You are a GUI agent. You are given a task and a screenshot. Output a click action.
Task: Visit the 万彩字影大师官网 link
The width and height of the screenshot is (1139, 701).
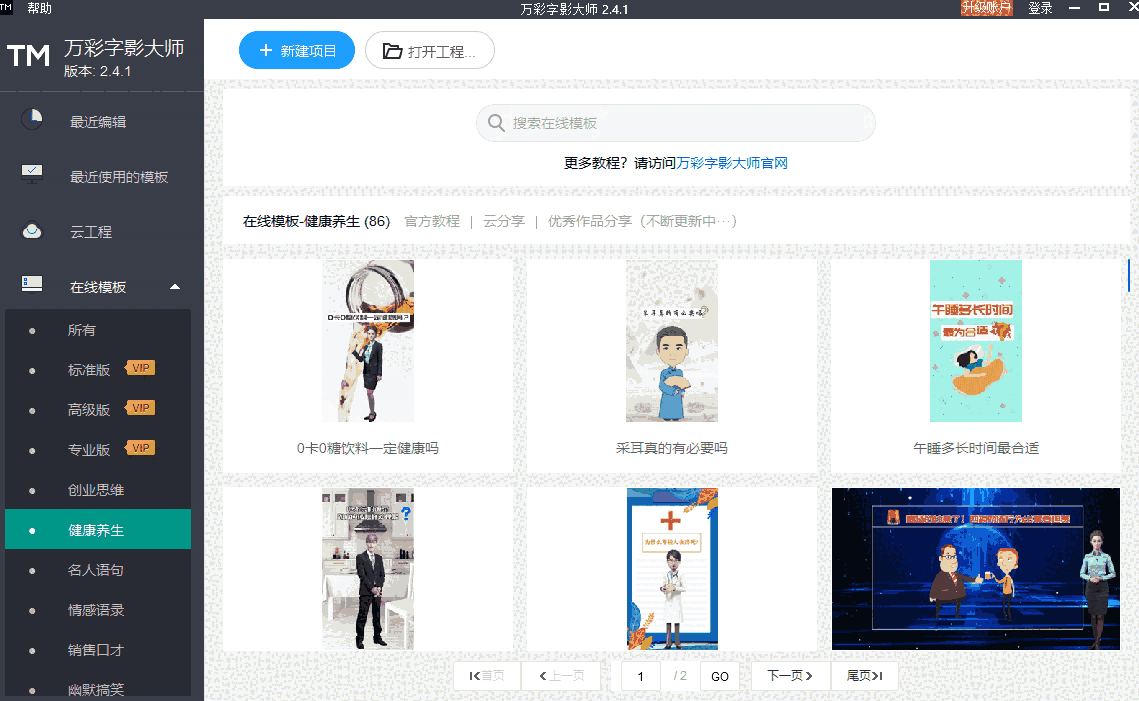(730, 162)
